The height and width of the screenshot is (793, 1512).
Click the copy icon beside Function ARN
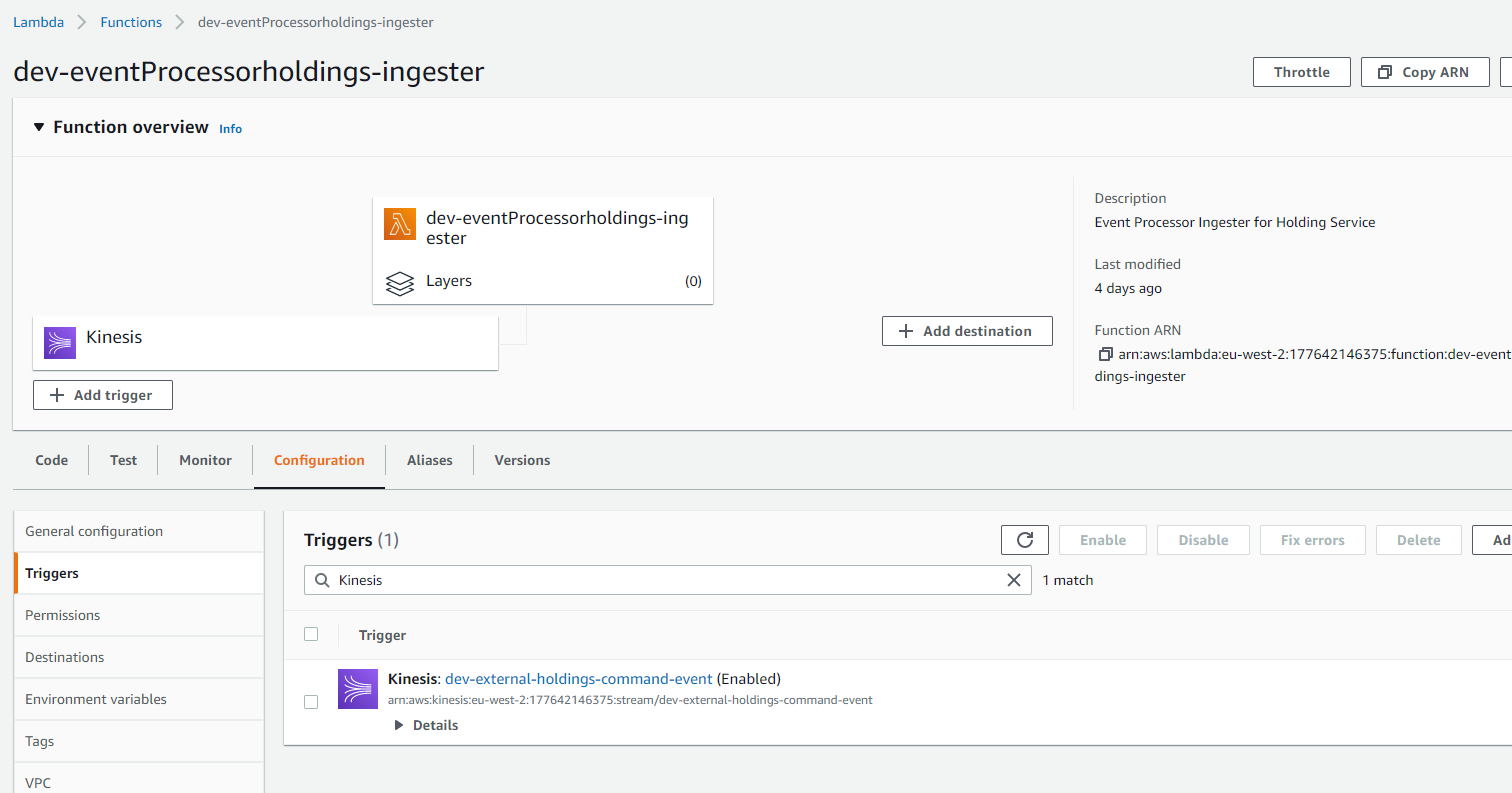click(x=1105, y=354)
